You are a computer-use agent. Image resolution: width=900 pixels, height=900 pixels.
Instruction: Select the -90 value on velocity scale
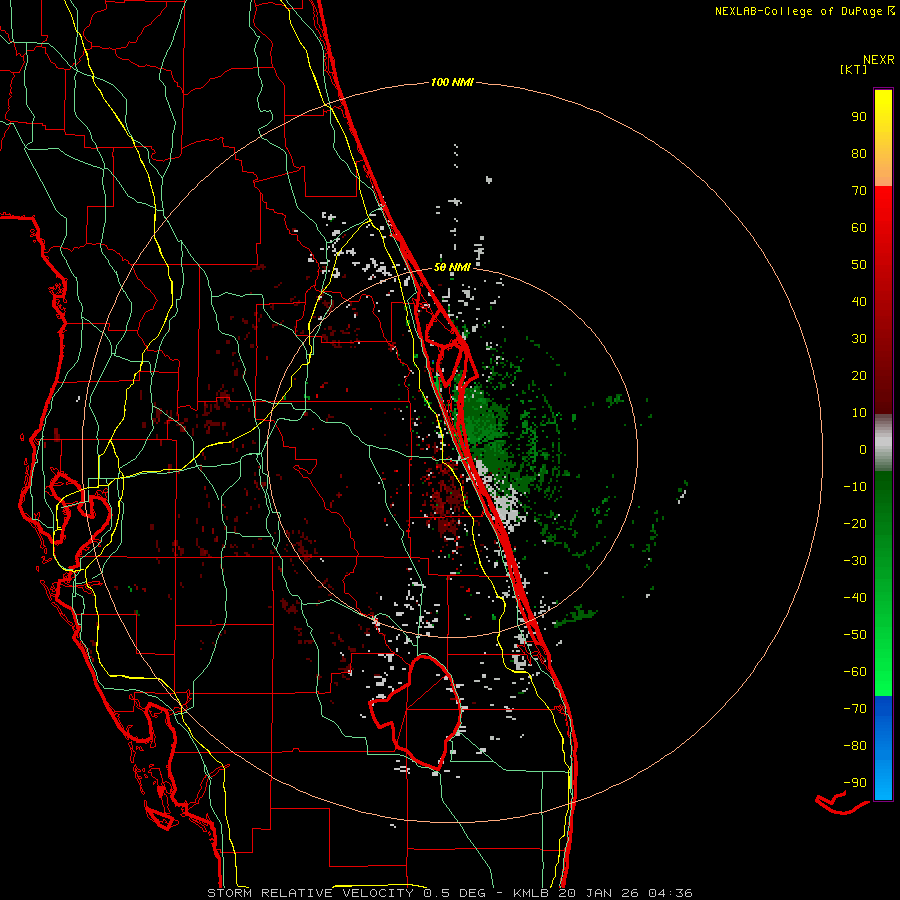coord(855,782)
